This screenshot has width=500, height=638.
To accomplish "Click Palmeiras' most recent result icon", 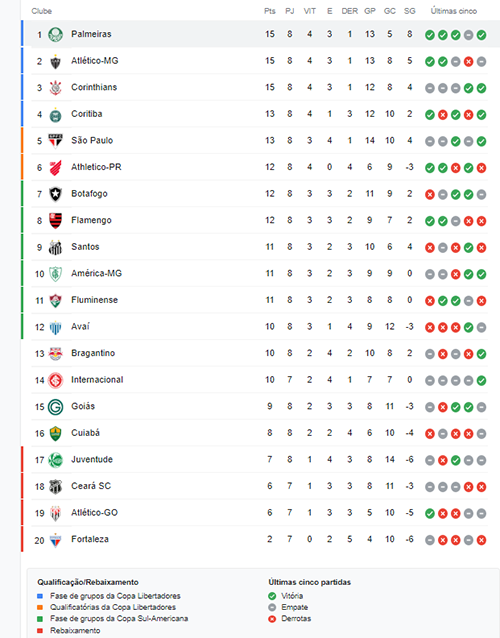I will click(481, 35).
